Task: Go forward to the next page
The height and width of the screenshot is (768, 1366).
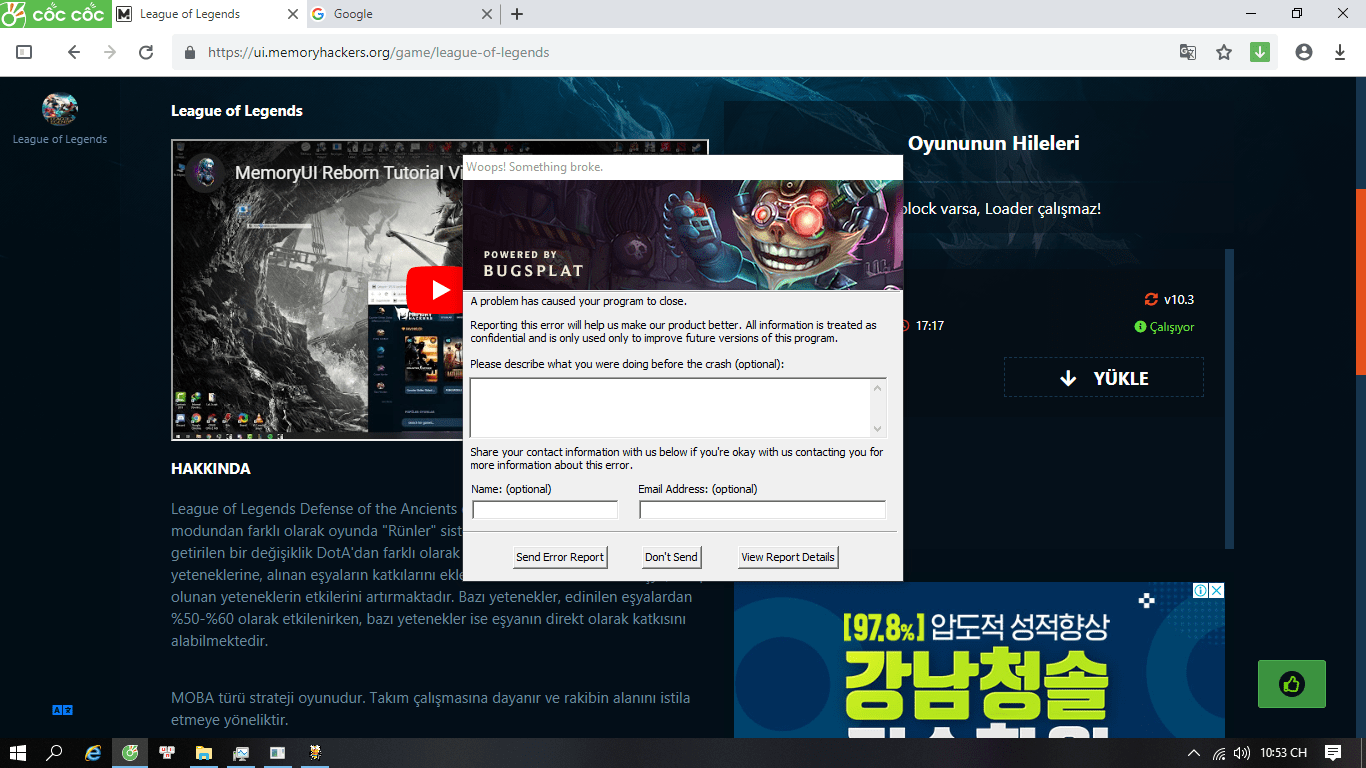Action: pyautogui.click(x=110, y=52)
